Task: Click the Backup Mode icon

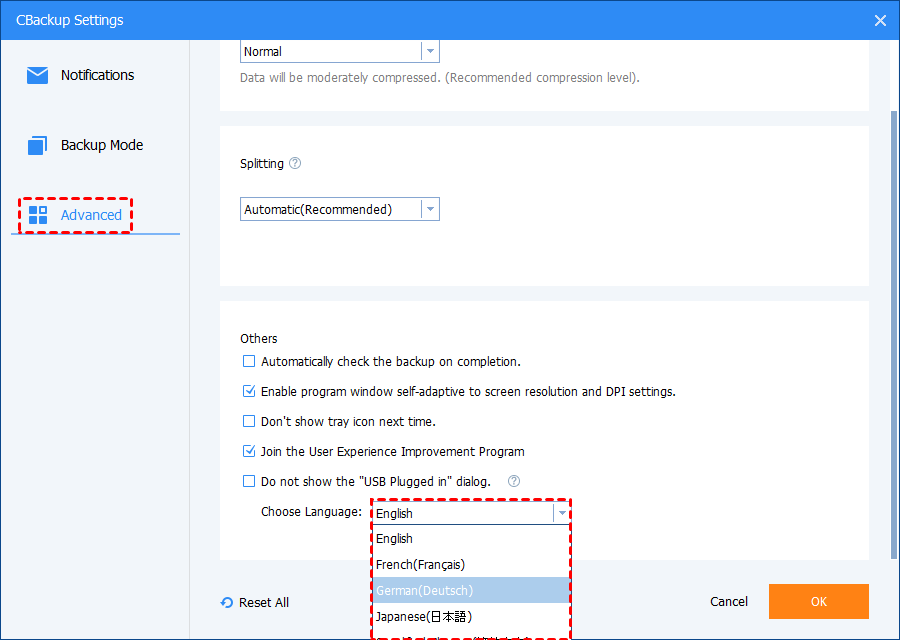Action: [x=38, y=145]
